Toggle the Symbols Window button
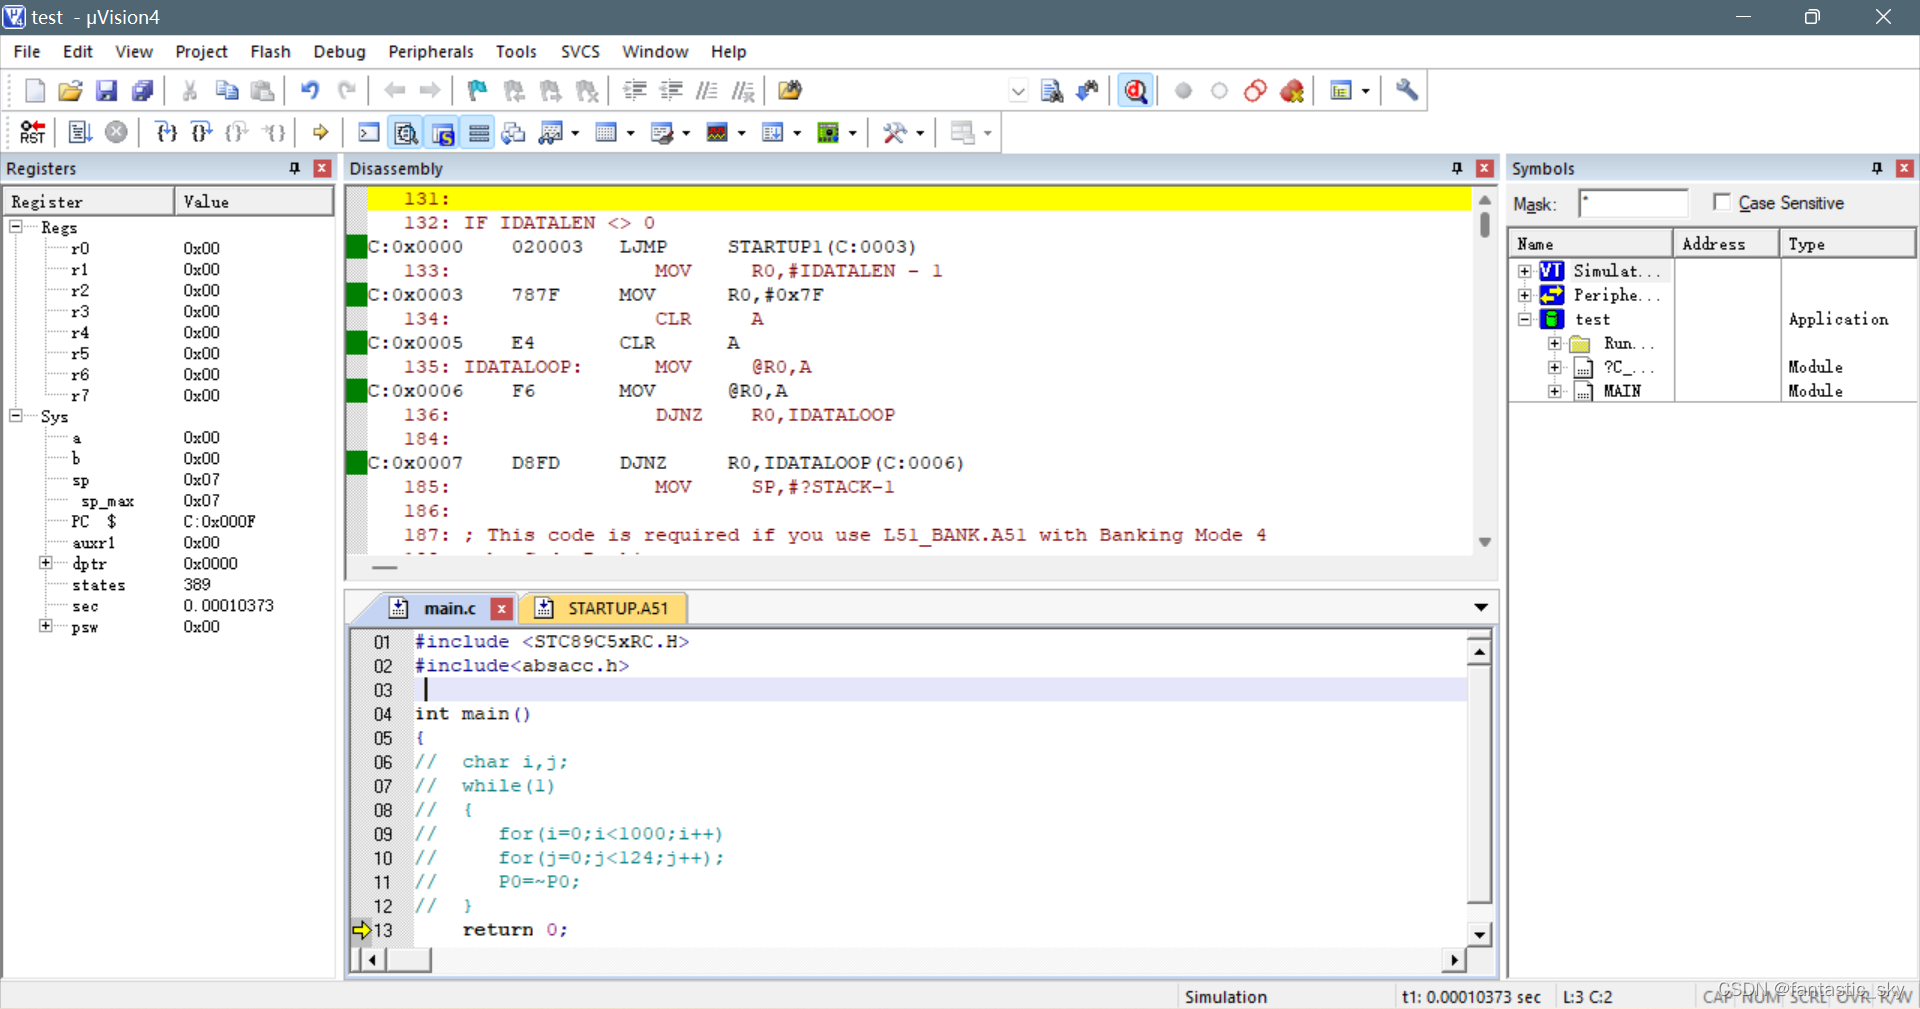This screenshot has height=1009, width=1920. 442,132
